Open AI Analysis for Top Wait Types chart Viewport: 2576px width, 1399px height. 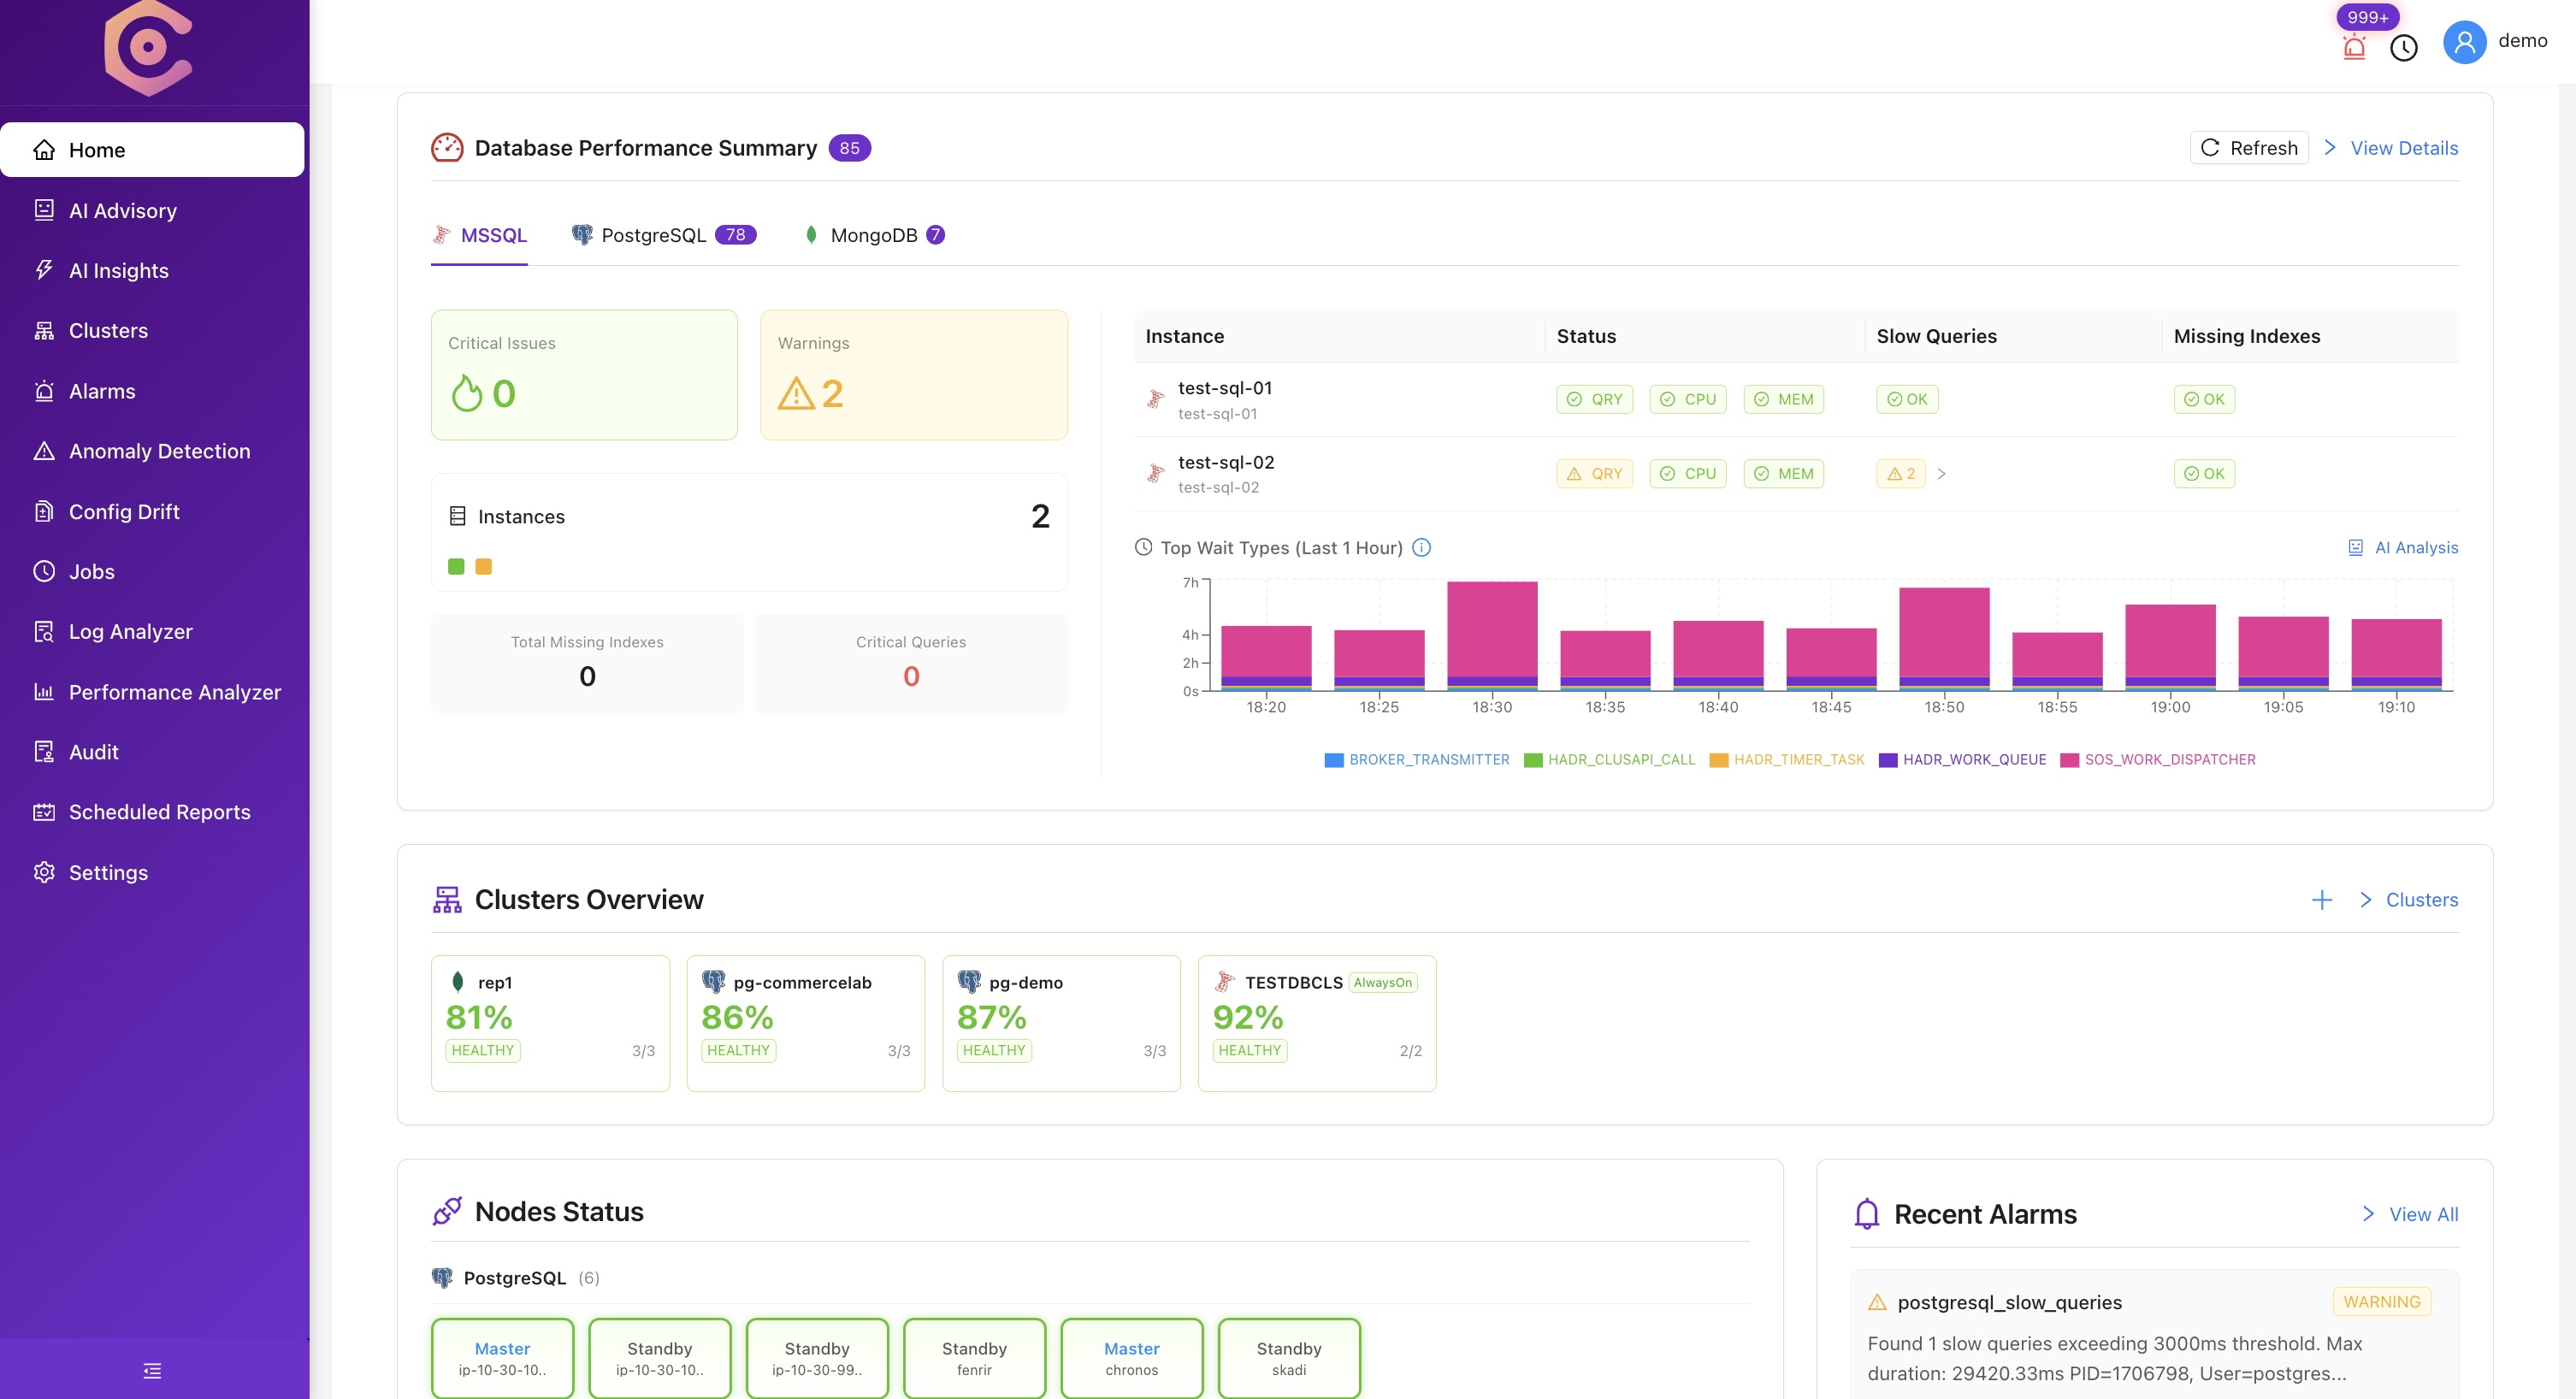tap(2403, 547)
